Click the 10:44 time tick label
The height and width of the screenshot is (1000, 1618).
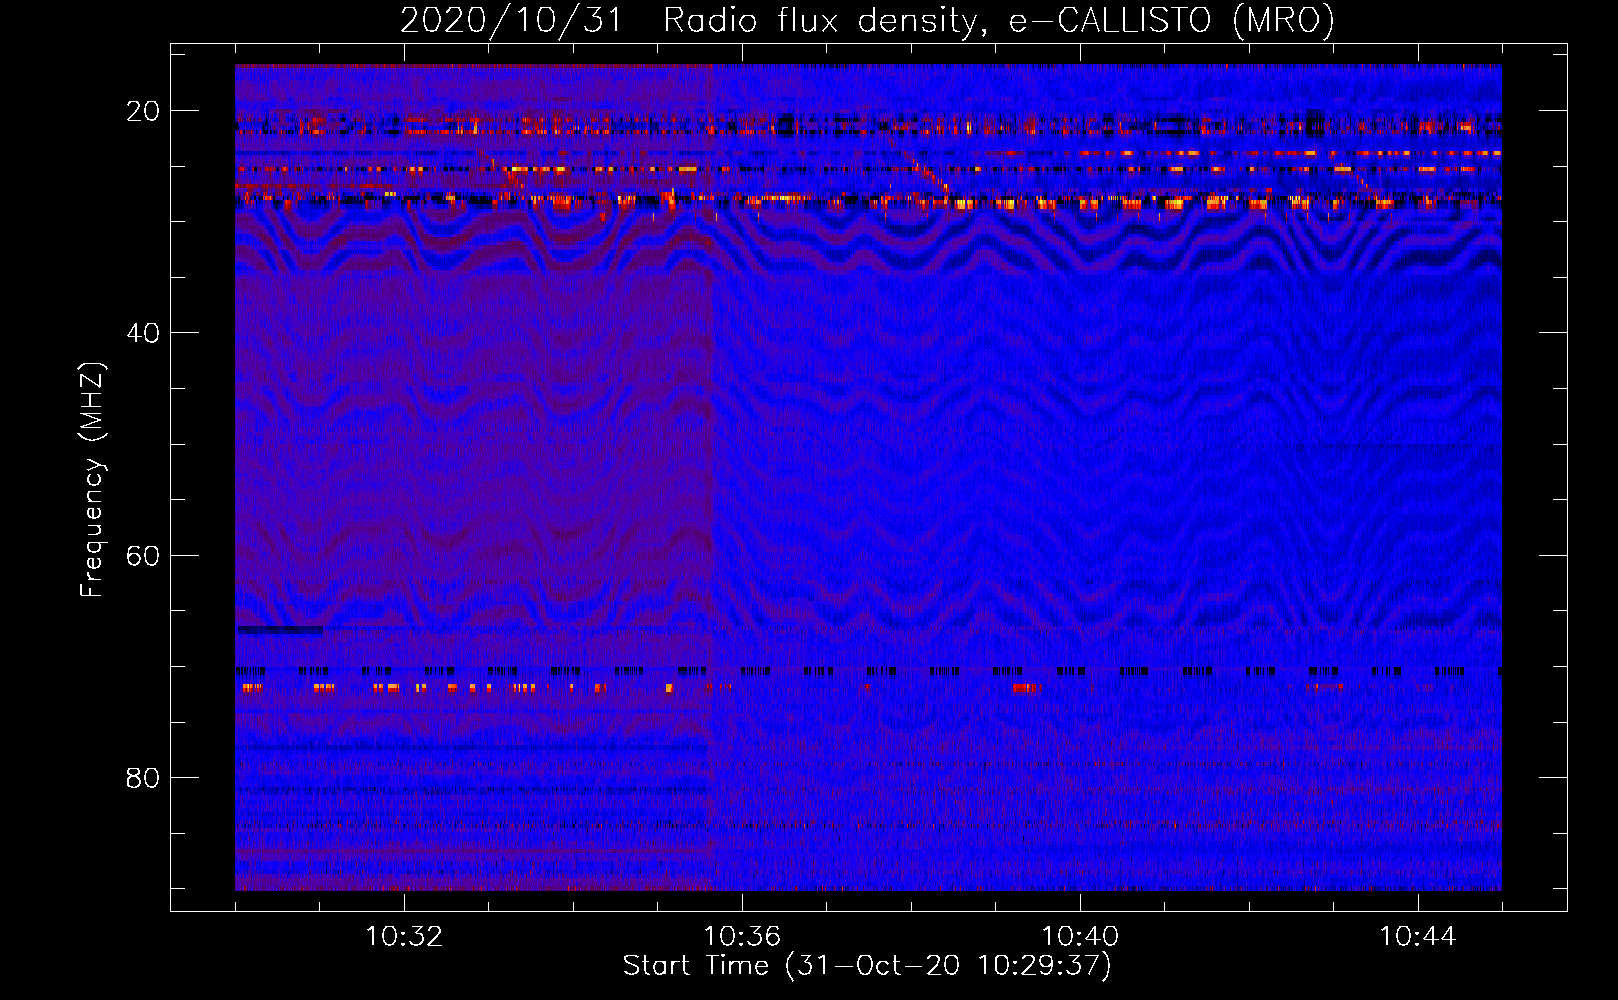(1418, 937)
